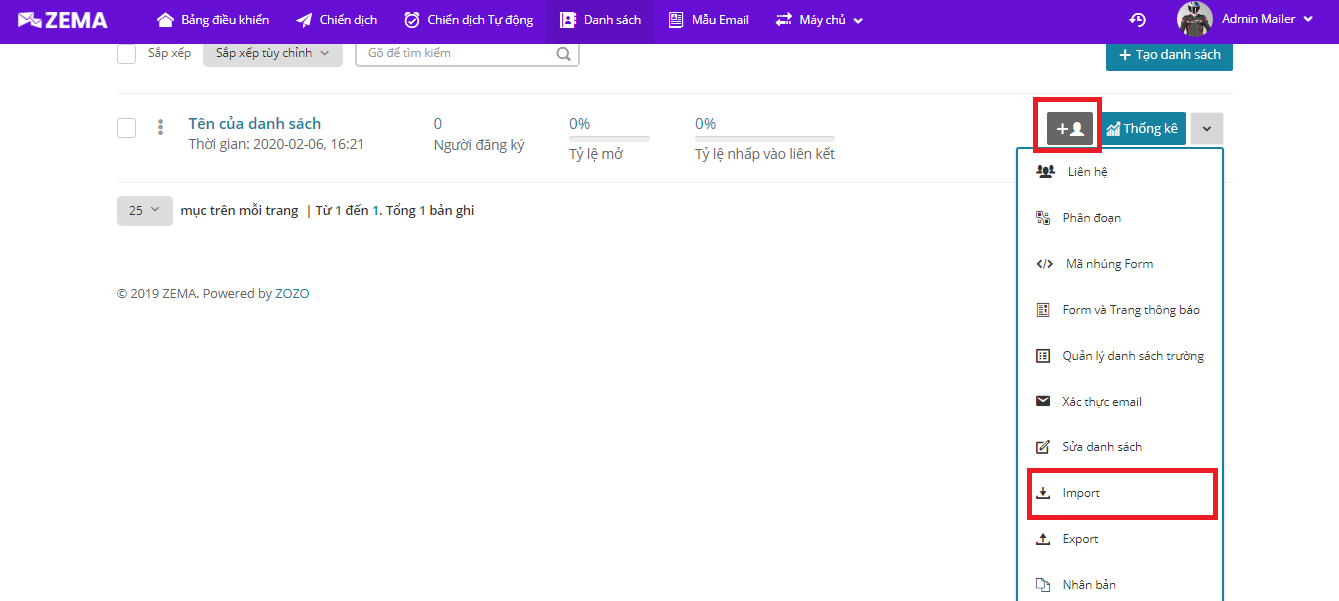This screenshot has height=601, width=1339.
Task: Open the Tên của danh sách link
Action: point(255,124)
